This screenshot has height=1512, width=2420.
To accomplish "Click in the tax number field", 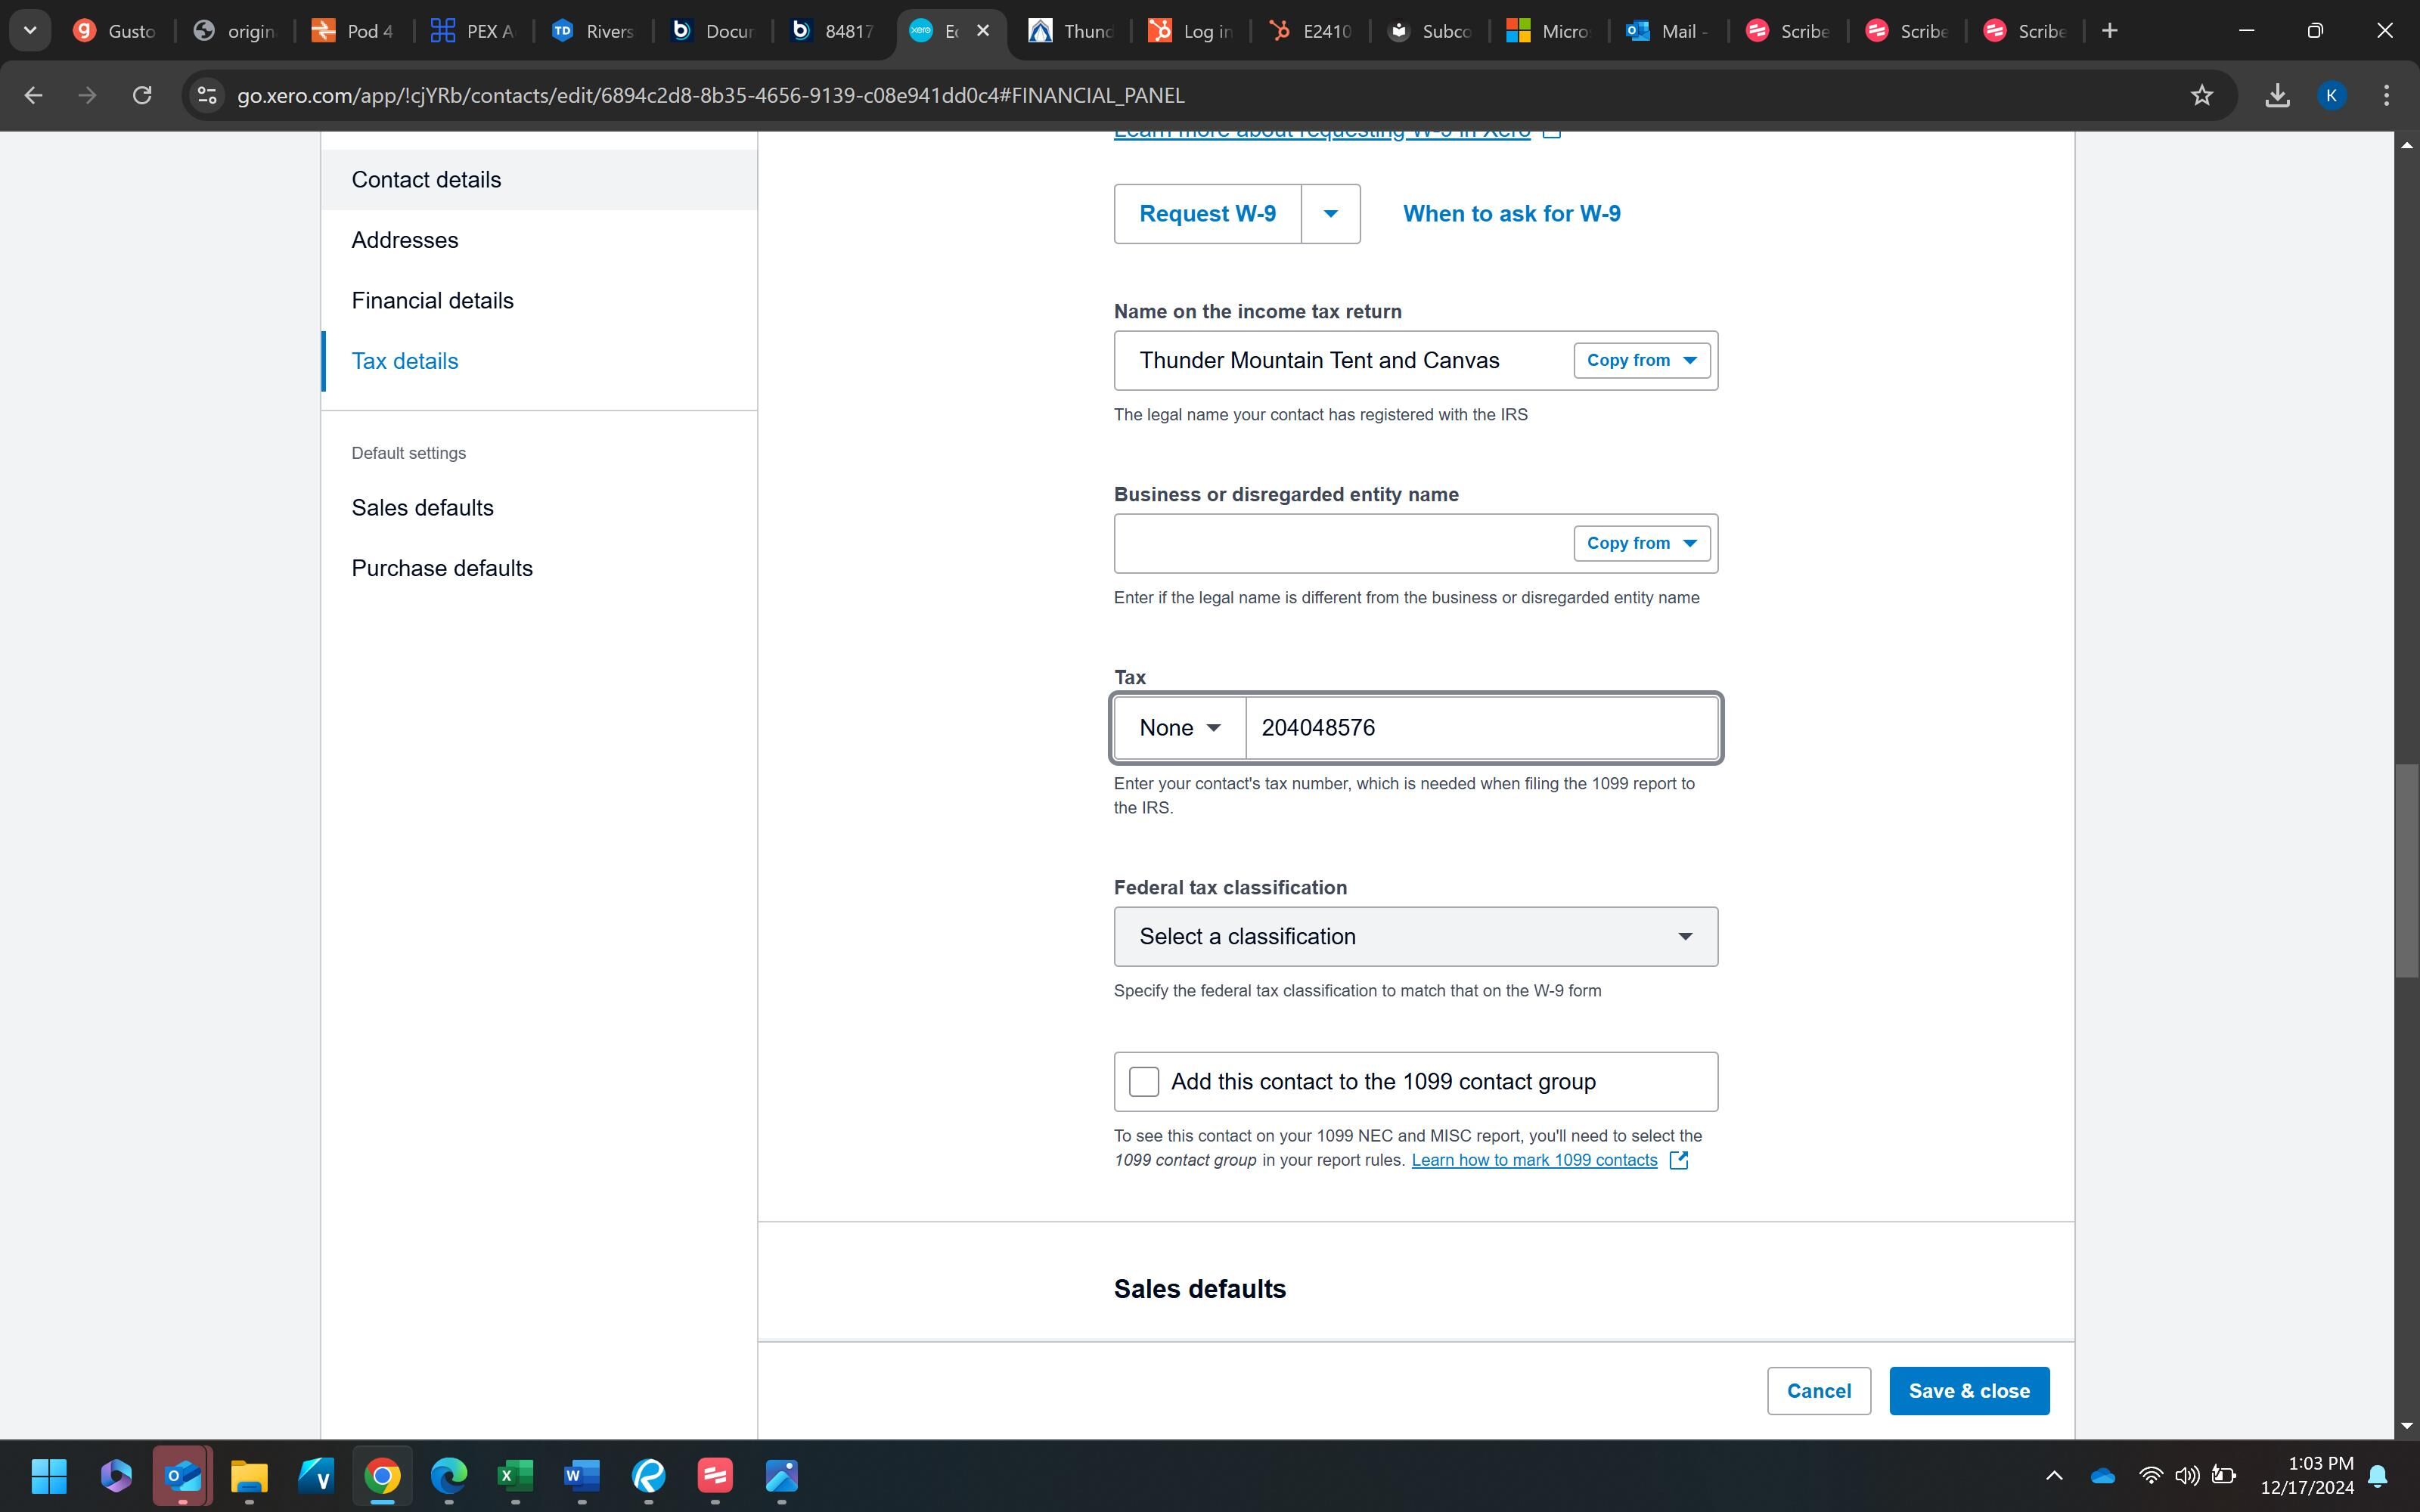I will click(1480, 727).
